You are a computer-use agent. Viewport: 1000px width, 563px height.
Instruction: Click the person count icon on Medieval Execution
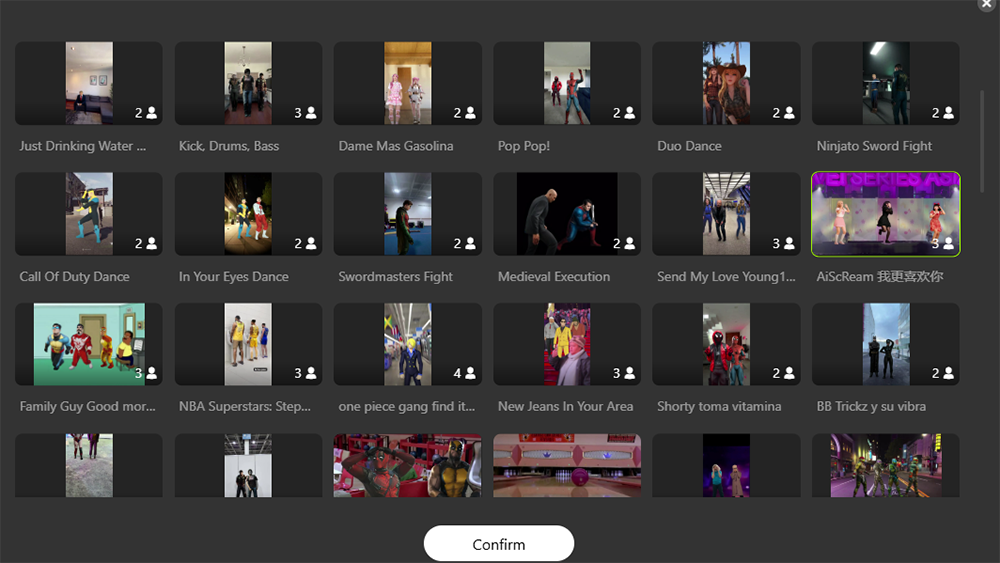click(630, 244)
